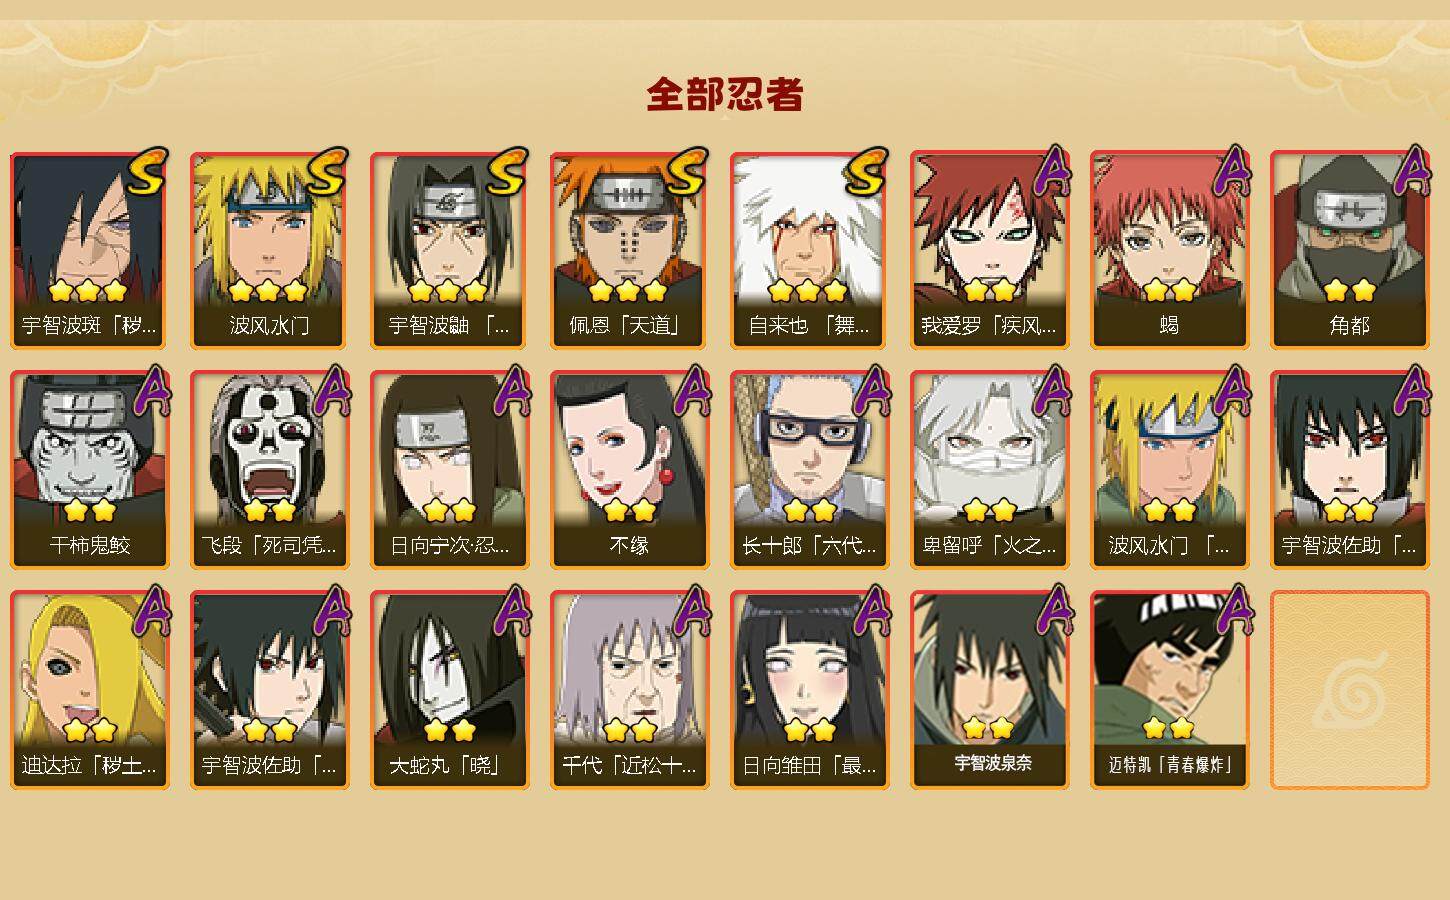Image resolution: width=1450 pixels, height=900 pixels.
Task: Select the 角都 ninja card
Action: tap(1350, 250)
